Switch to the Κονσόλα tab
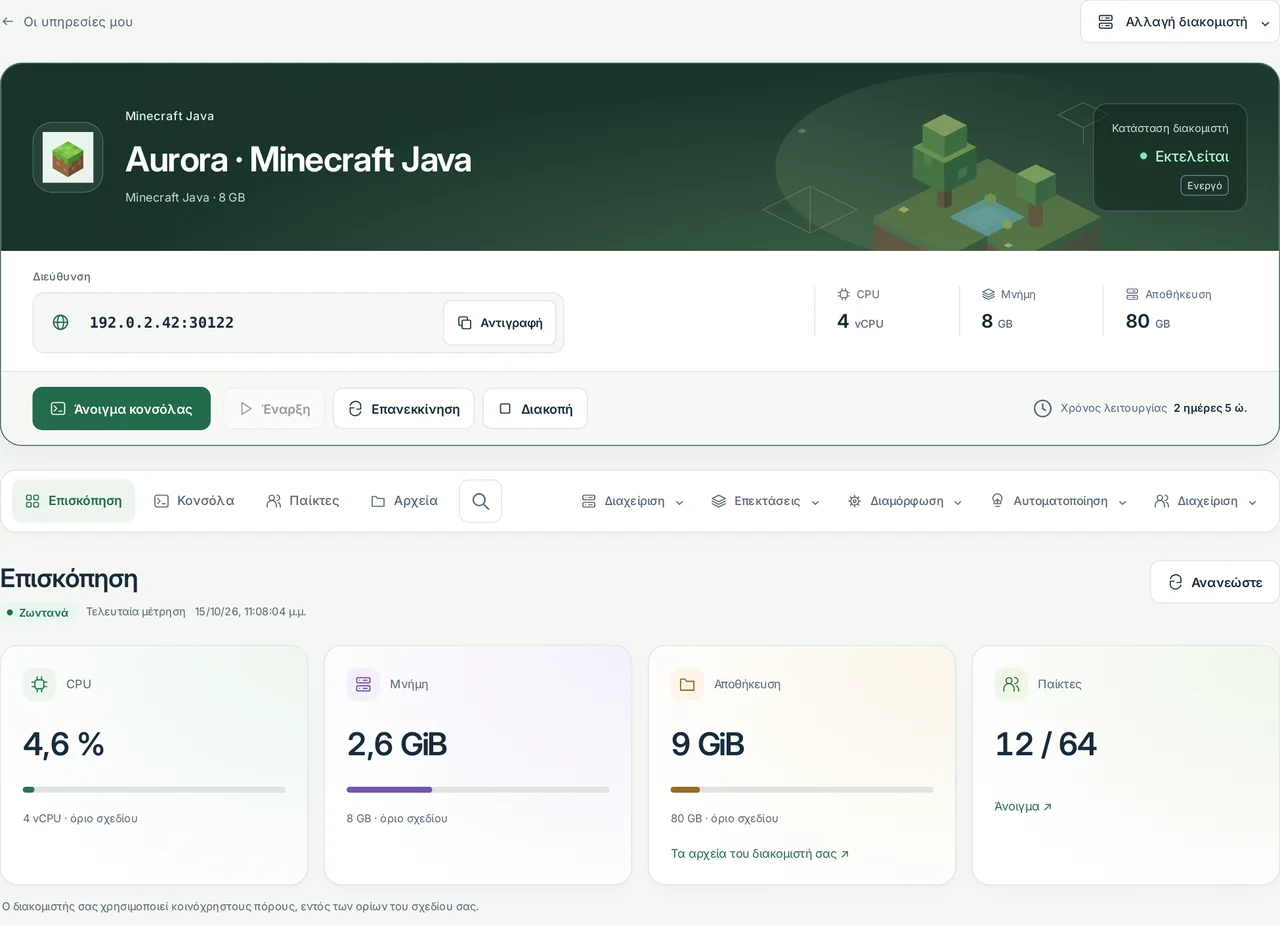This screenshot has width=1280, height=926. 194,501
